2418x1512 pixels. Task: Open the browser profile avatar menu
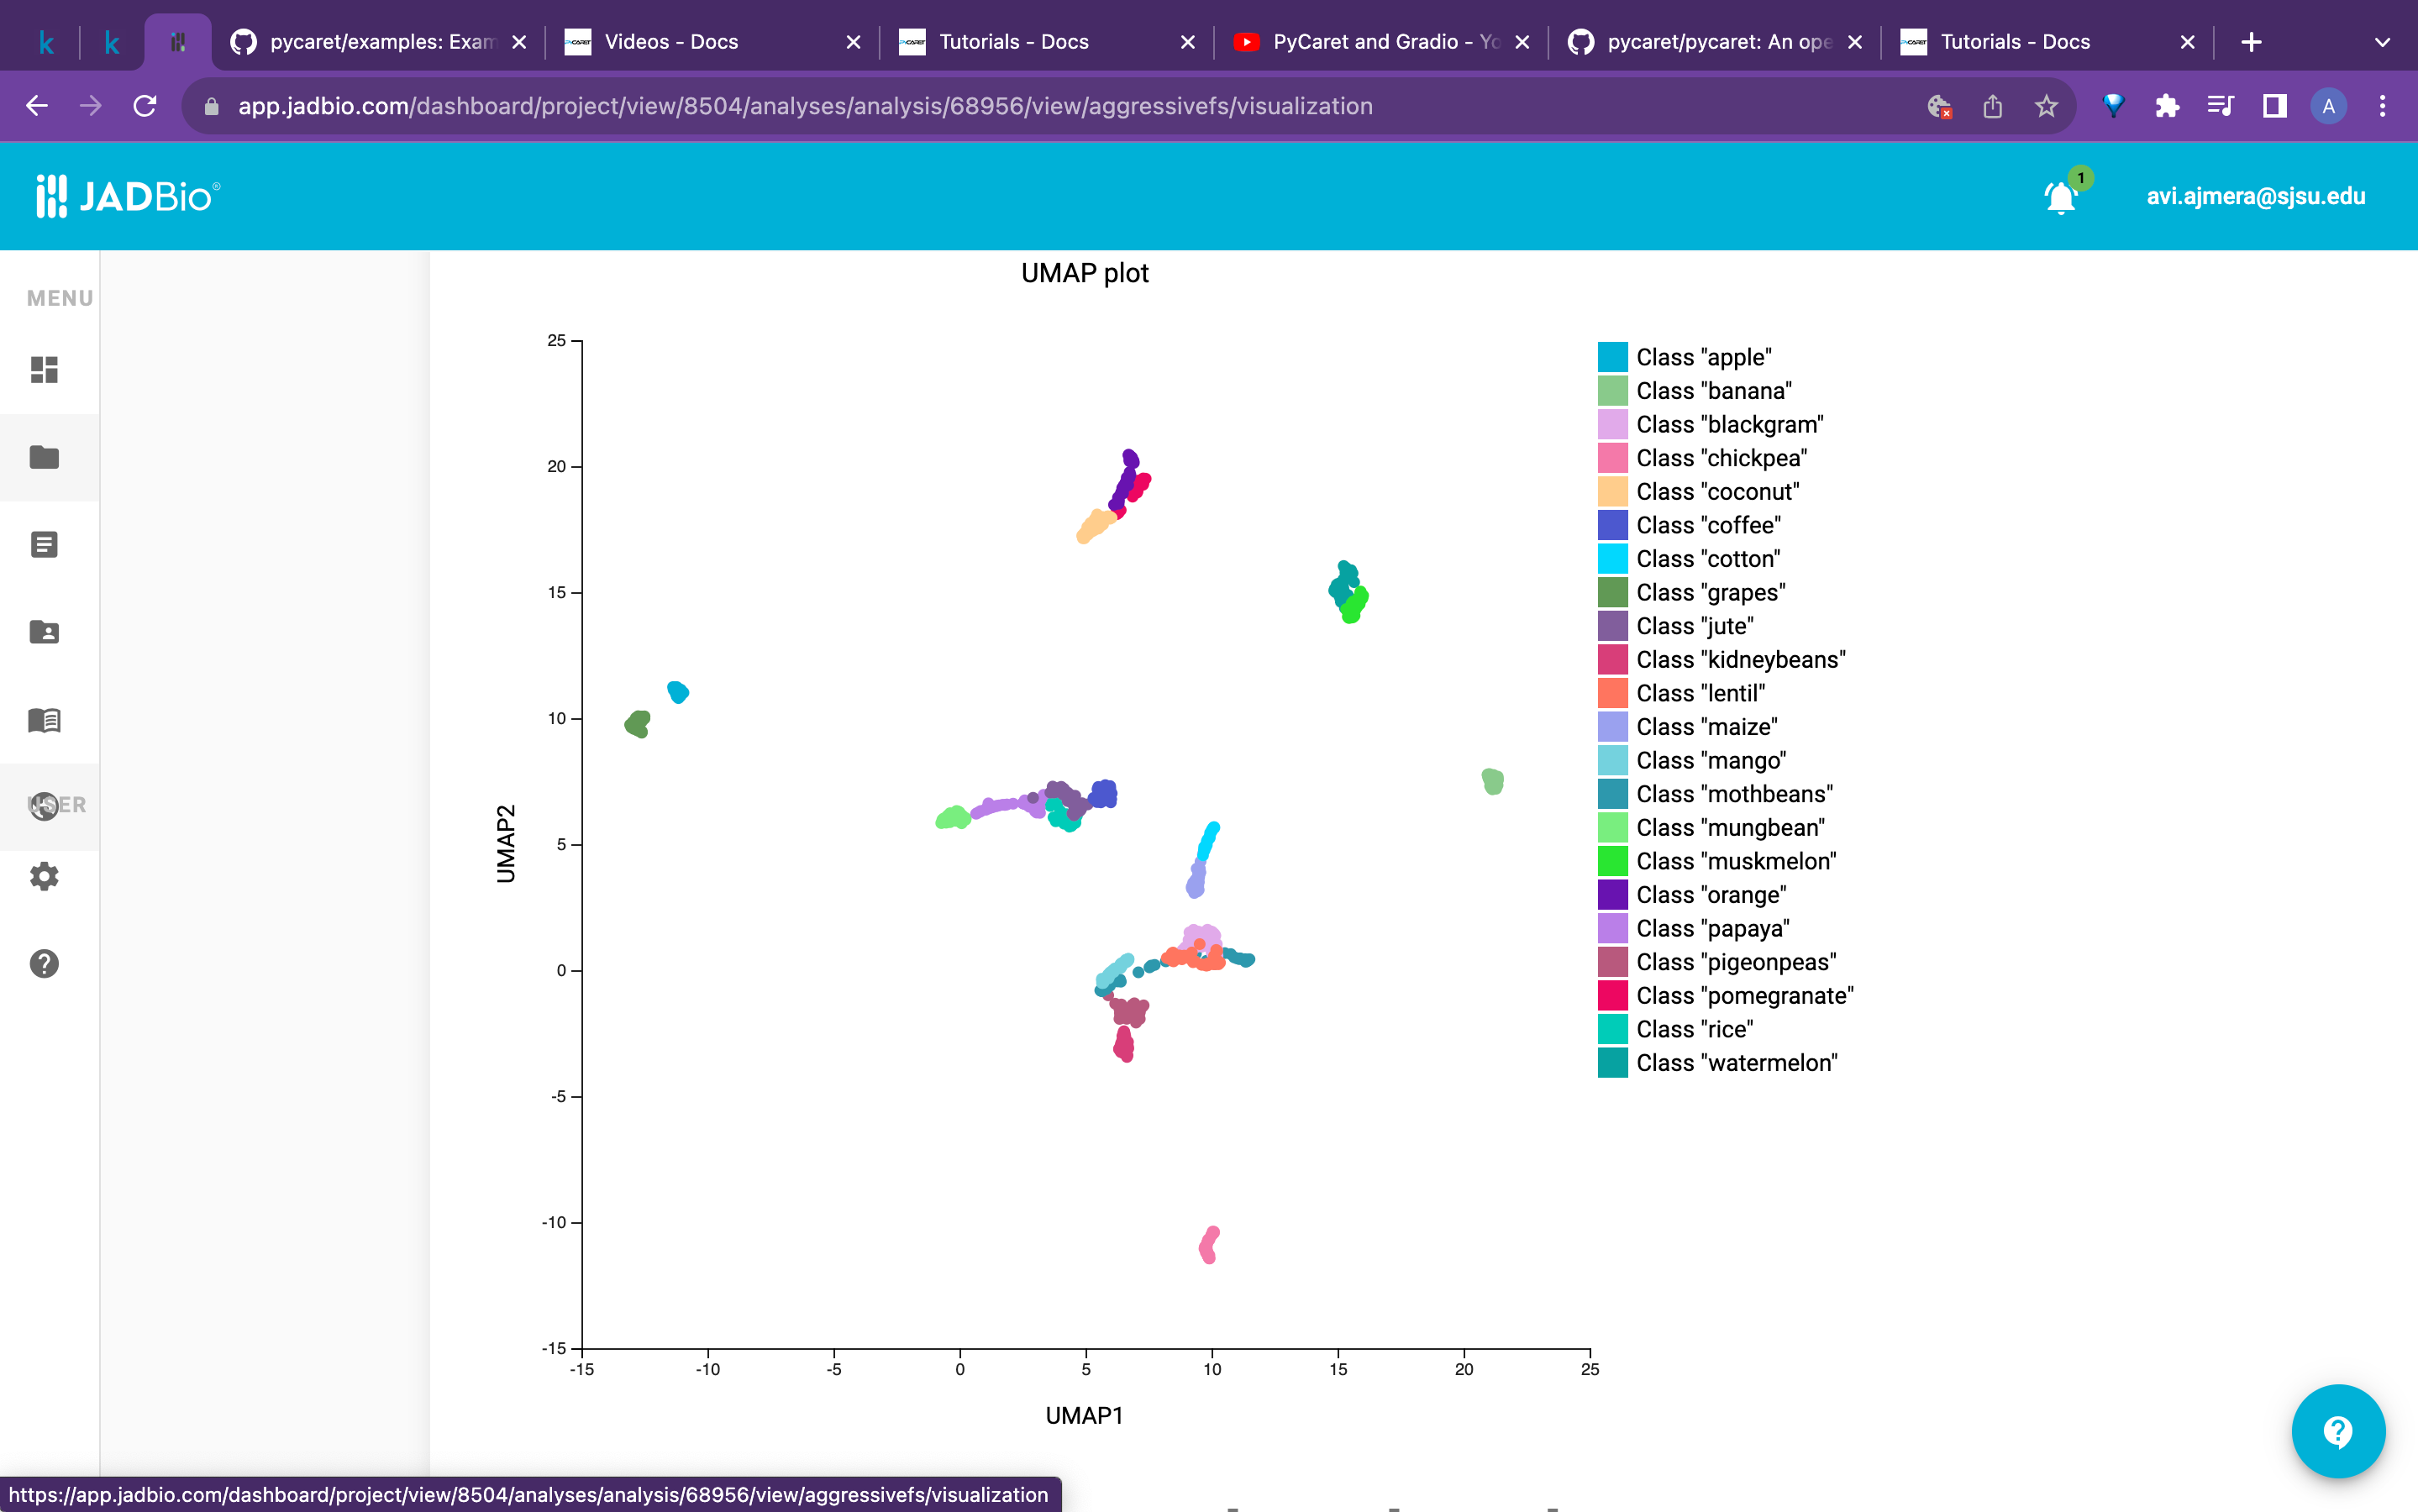2327,106
